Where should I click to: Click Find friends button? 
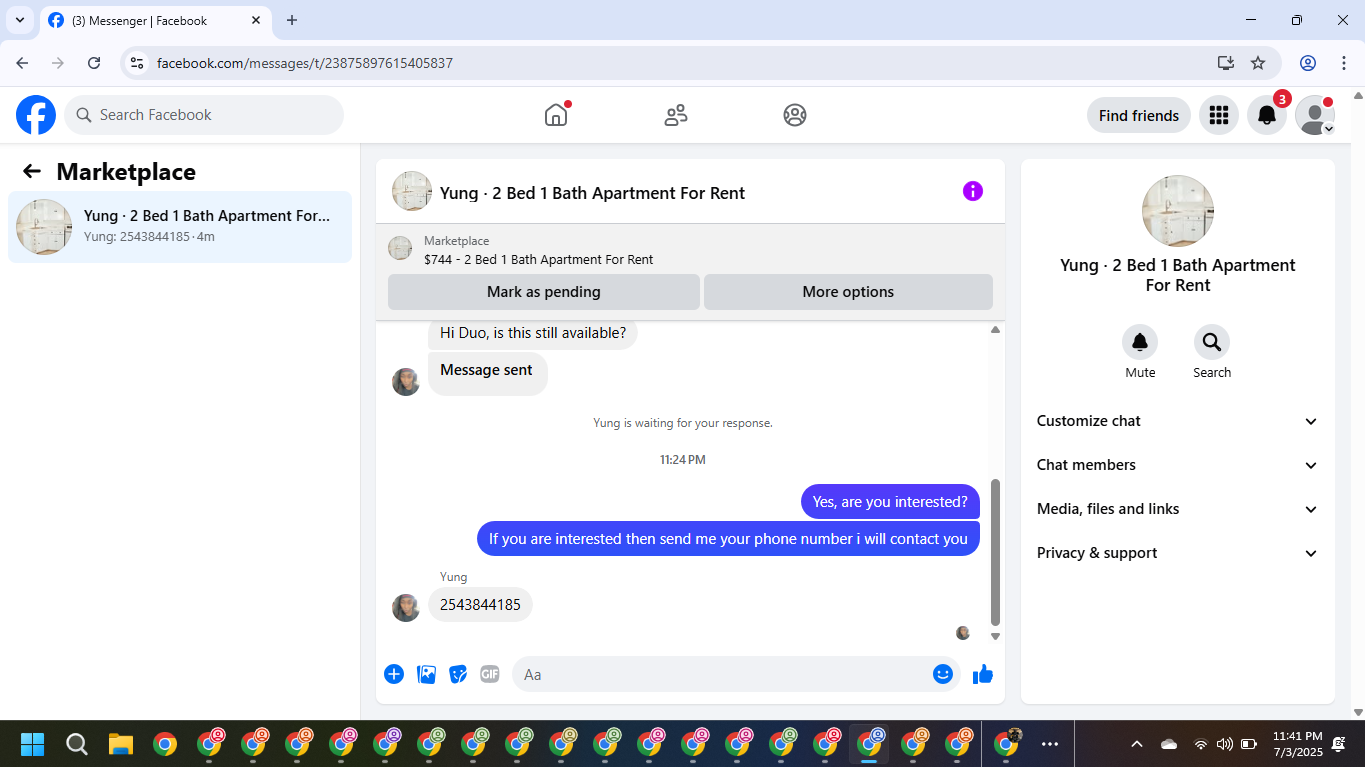[x=1139, y=115]
